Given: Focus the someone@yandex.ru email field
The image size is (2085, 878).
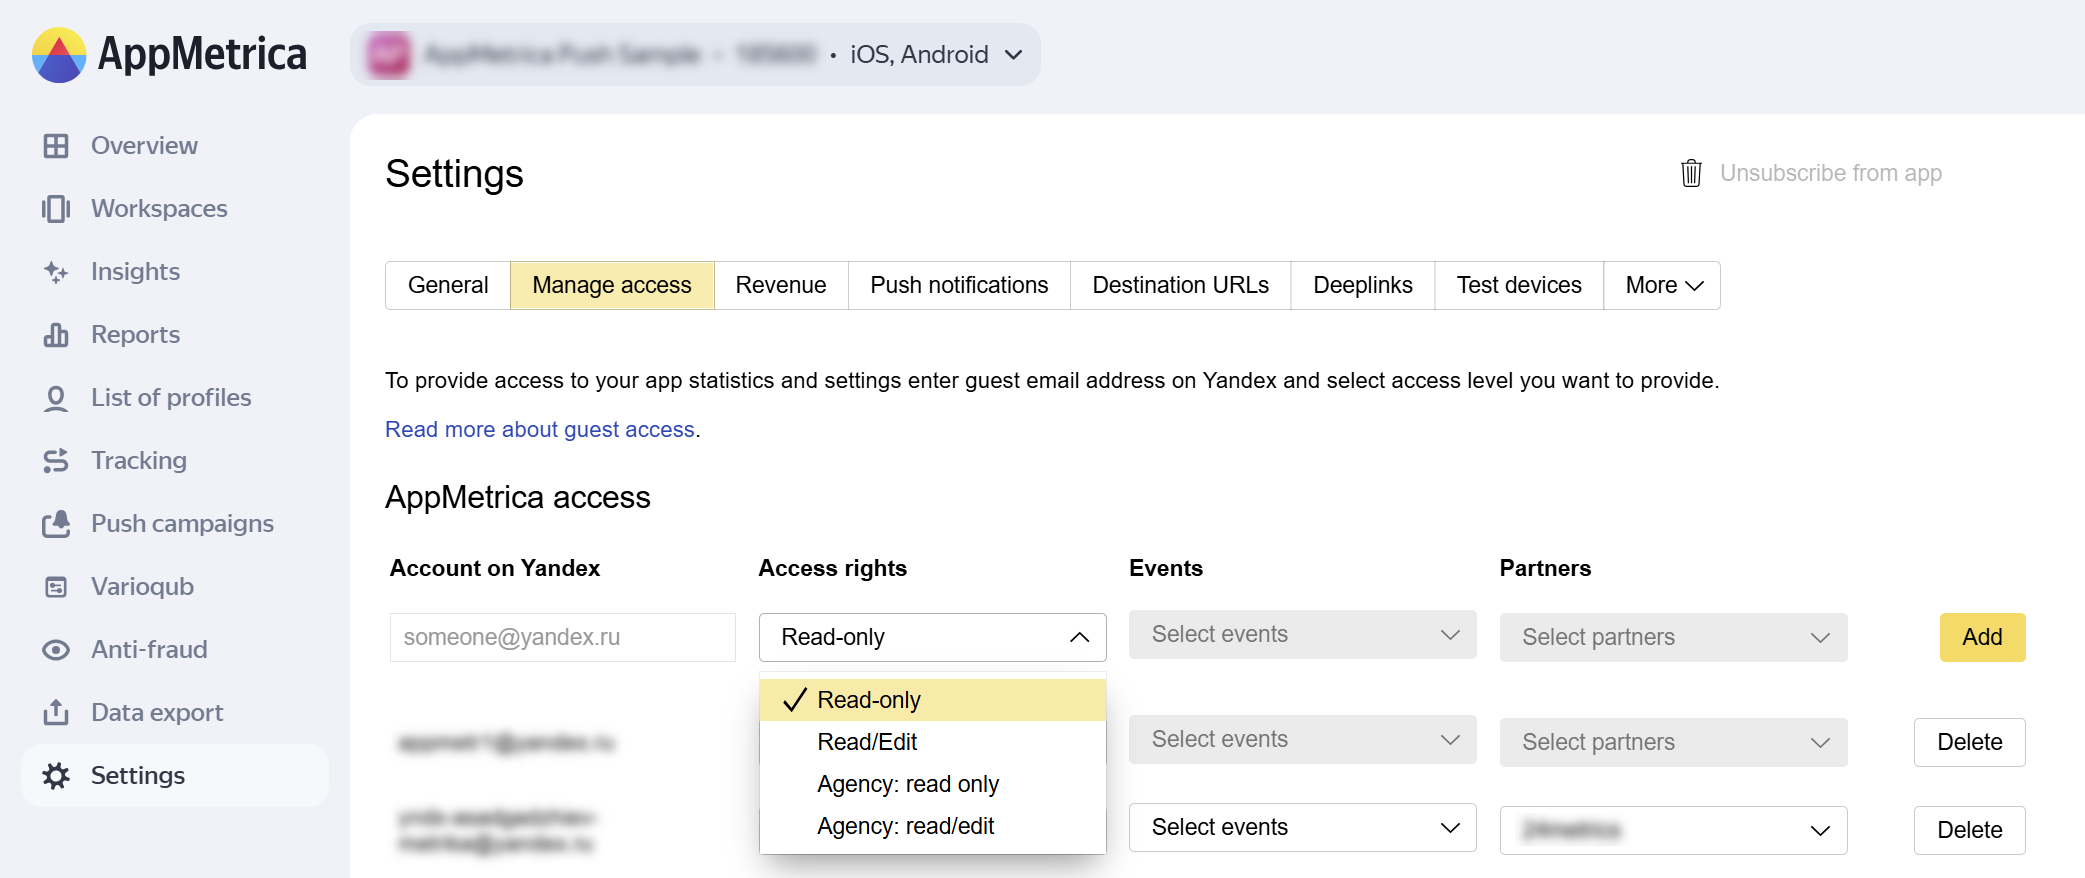Looking at the screenshot, I should [x=562, y=637].
